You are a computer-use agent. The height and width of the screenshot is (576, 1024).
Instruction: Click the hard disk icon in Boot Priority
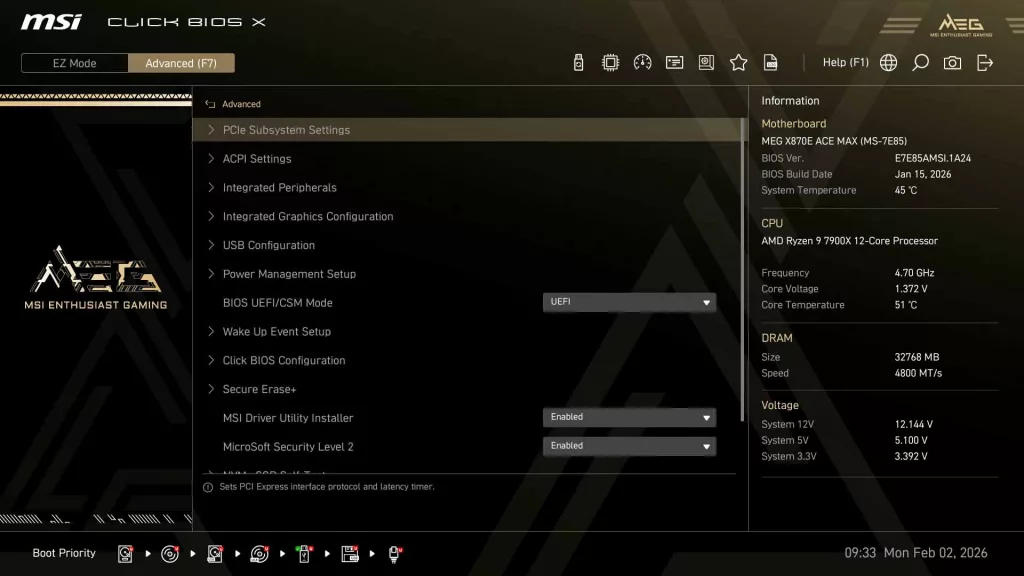click(x=124, y=553)
